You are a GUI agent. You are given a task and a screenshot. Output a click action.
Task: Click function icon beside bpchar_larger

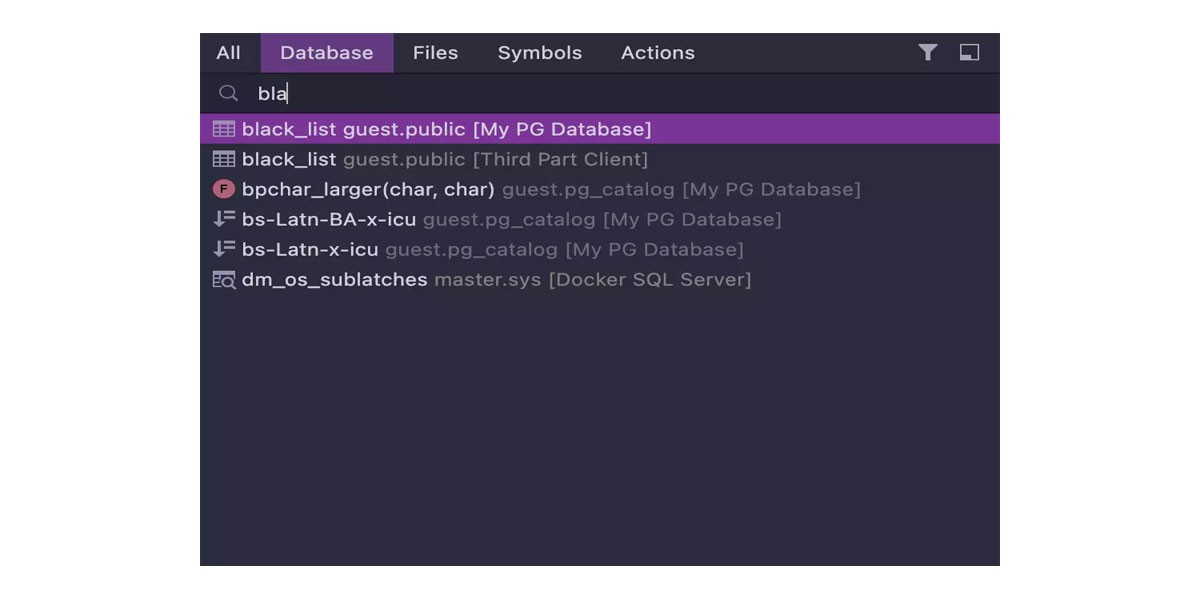pos(224,189)
